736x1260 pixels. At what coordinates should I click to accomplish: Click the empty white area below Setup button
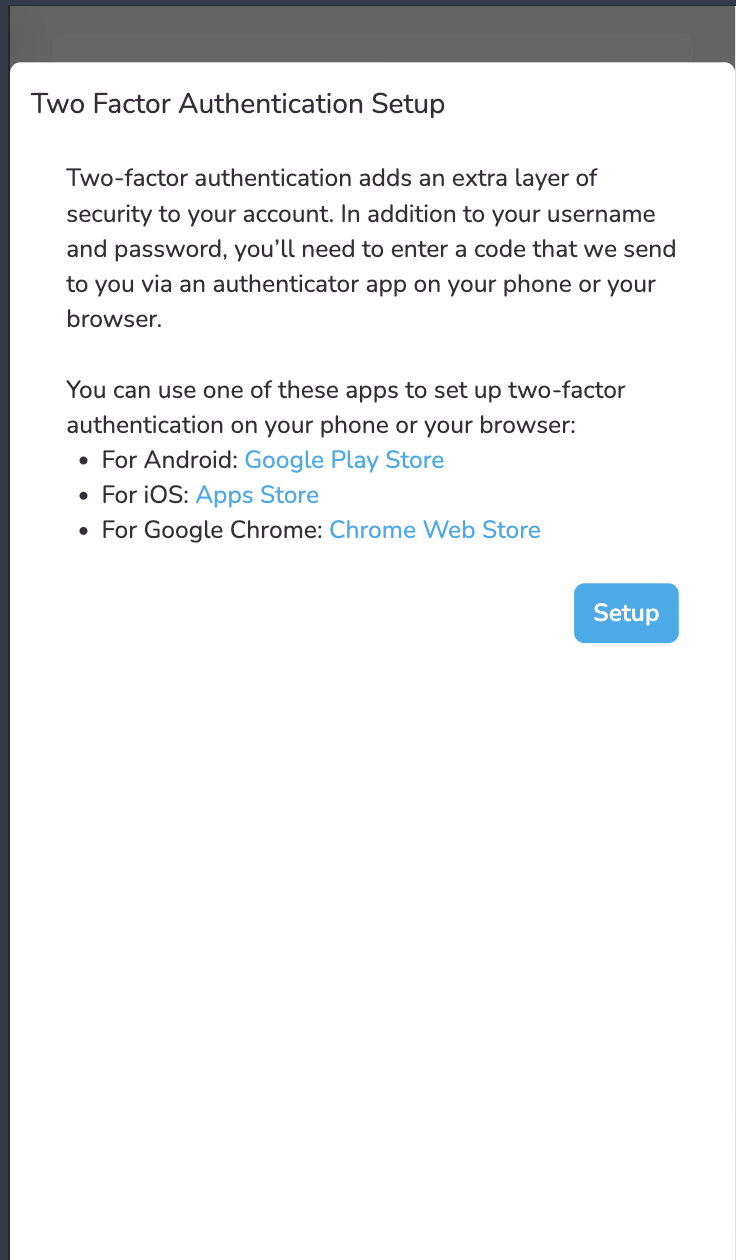pyautogui.click(x=368, y=900)
